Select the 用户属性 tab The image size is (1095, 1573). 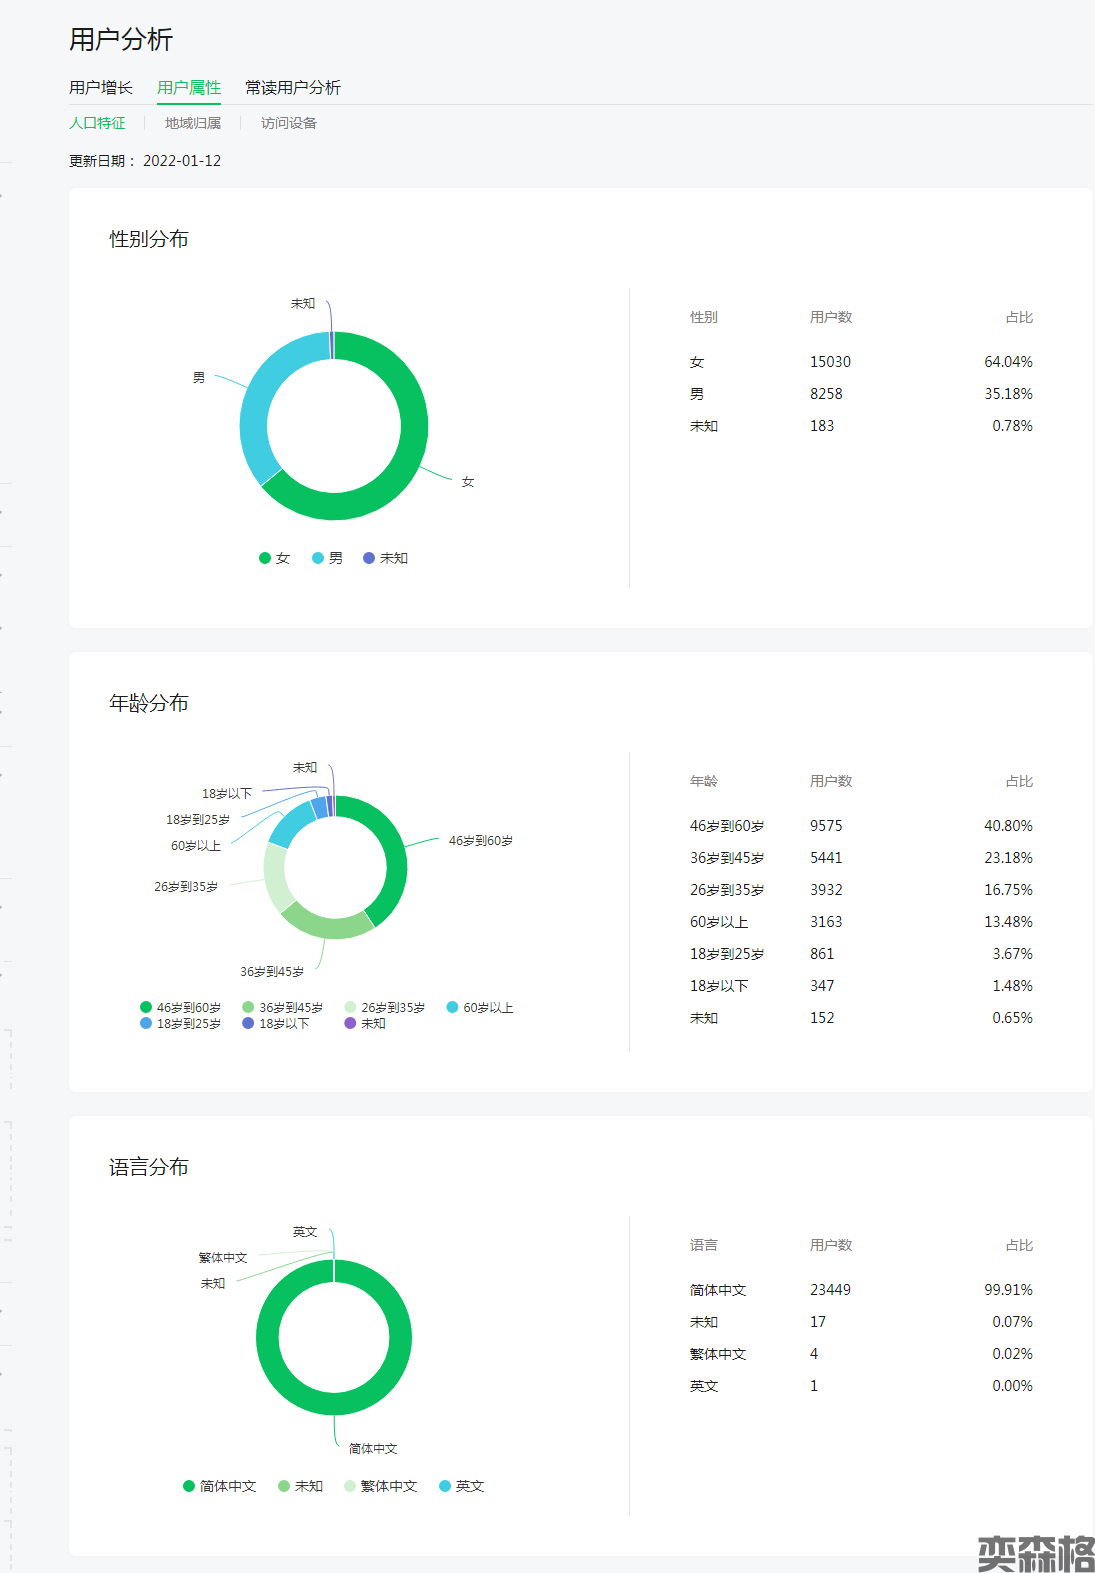pyautogui.click(x=188, y=88)
